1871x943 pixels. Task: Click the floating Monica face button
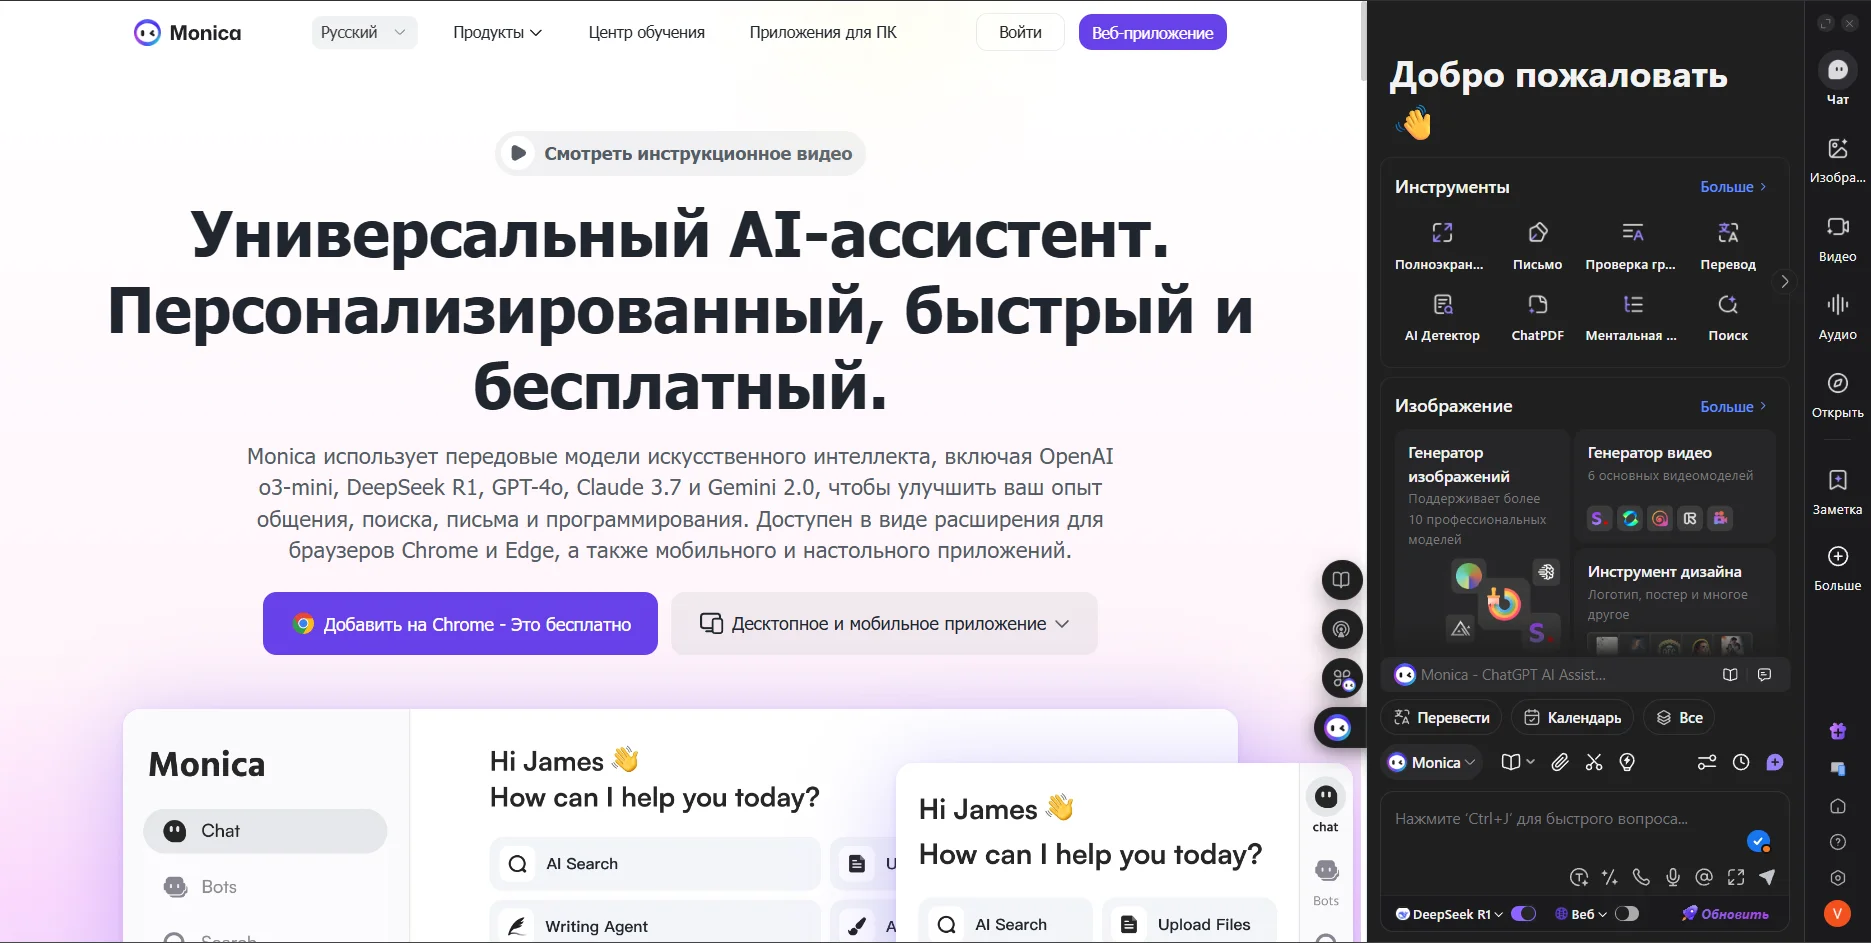tap(1338, 728)
